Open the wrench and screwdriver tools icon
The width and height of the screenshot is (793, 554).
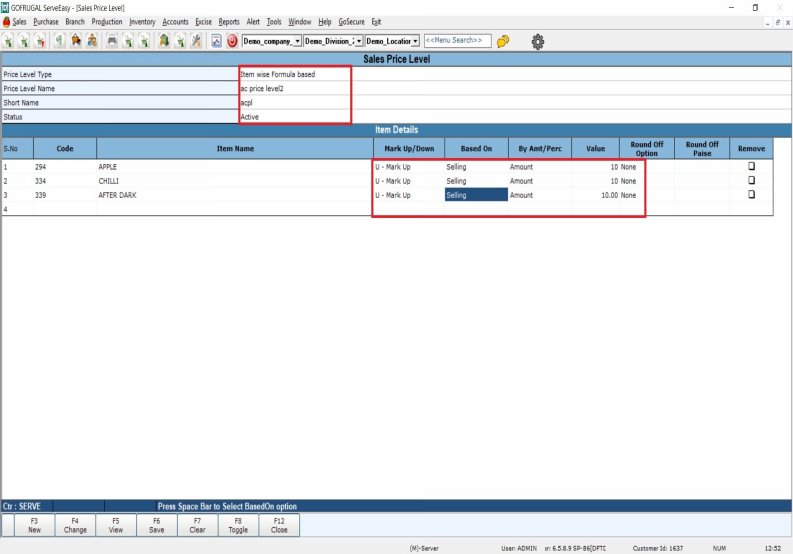coord(196,41)
